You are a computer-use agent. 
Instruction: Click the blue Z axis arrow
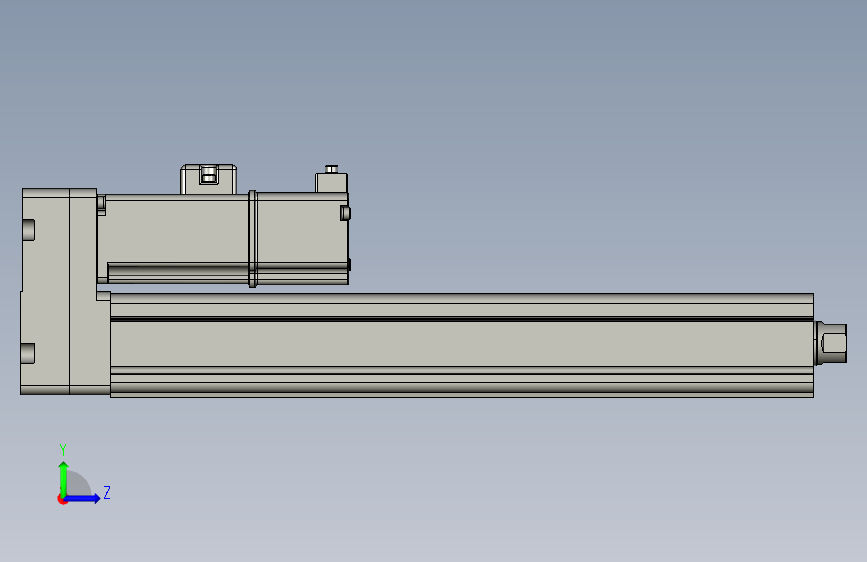pos(83,498)
